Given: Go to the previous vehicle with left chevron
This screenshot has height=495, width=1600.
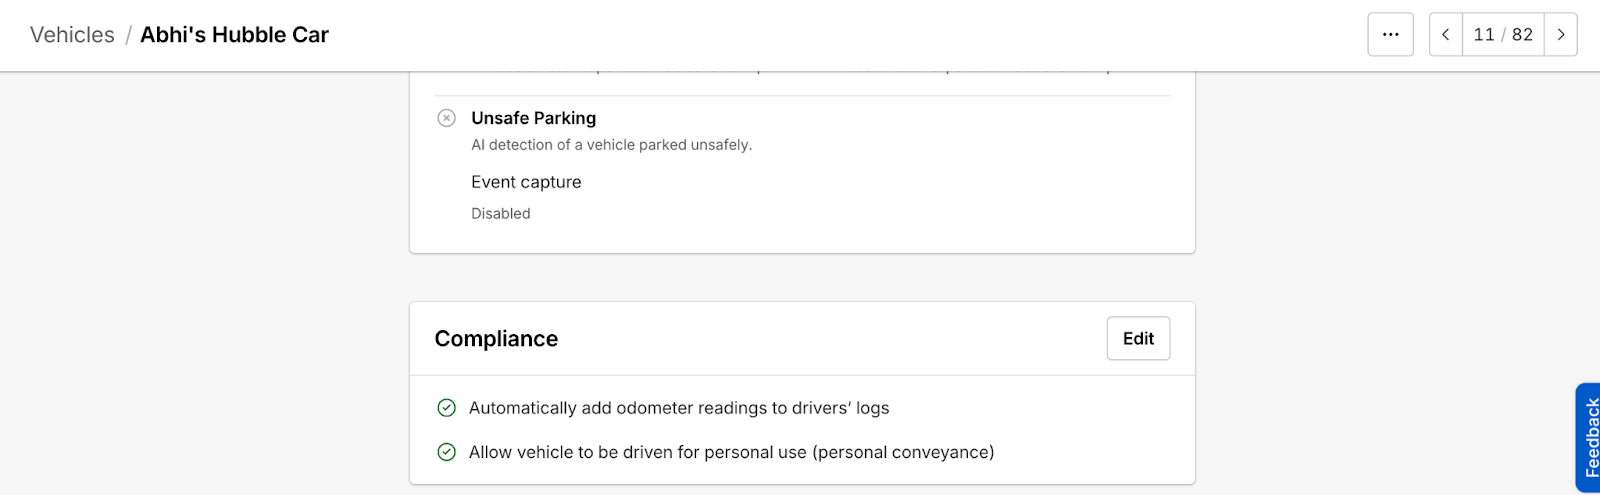Looking at the screenshot, I should [x=1446, y=34].
